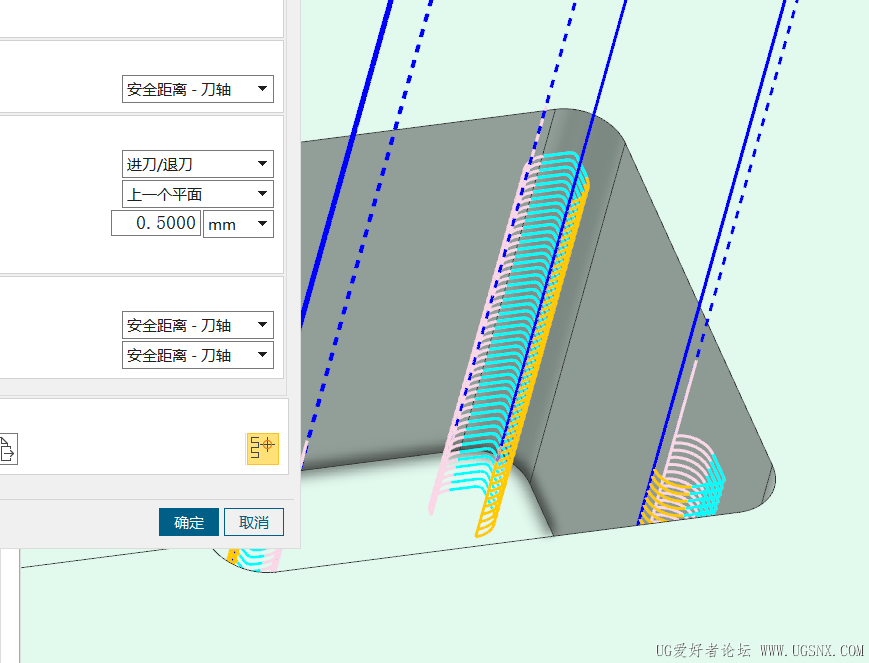Open the middle 安全距离 - 刀轴 combo box
The height and width of the screenshot is (663, 869).
coord(197,325)
